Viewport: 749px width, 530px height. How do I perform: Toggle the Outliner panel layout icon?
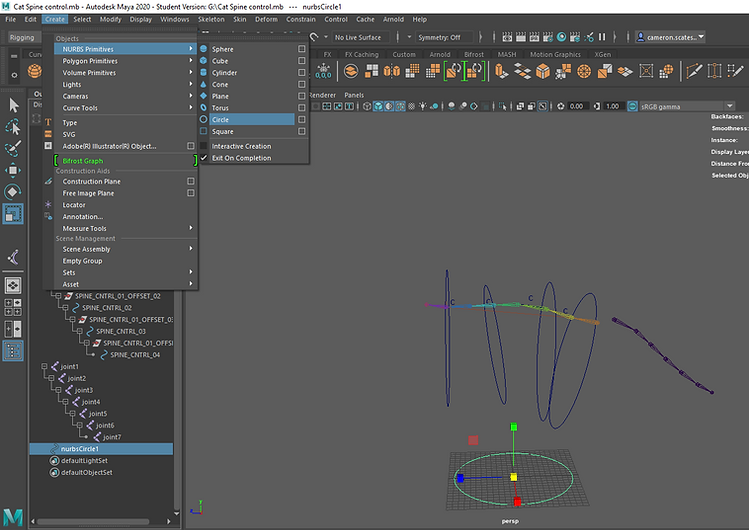coord(13,351)
